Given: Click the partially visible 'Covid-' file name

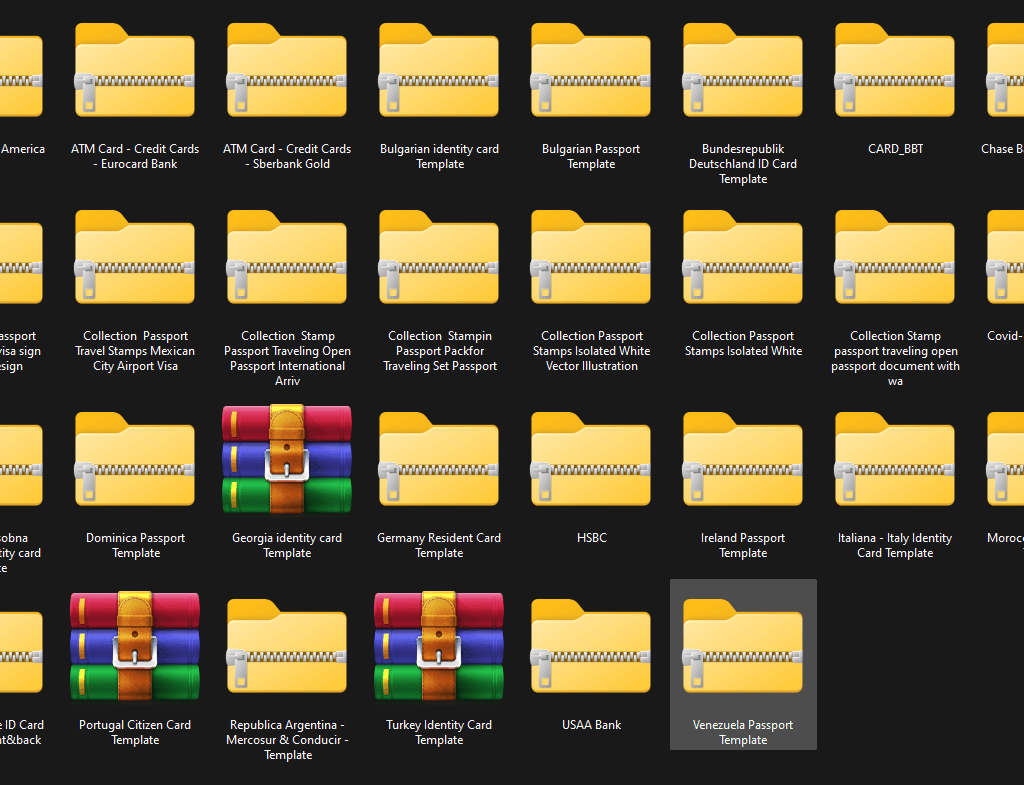Looking at the screenshot, I should point(1005,336).
